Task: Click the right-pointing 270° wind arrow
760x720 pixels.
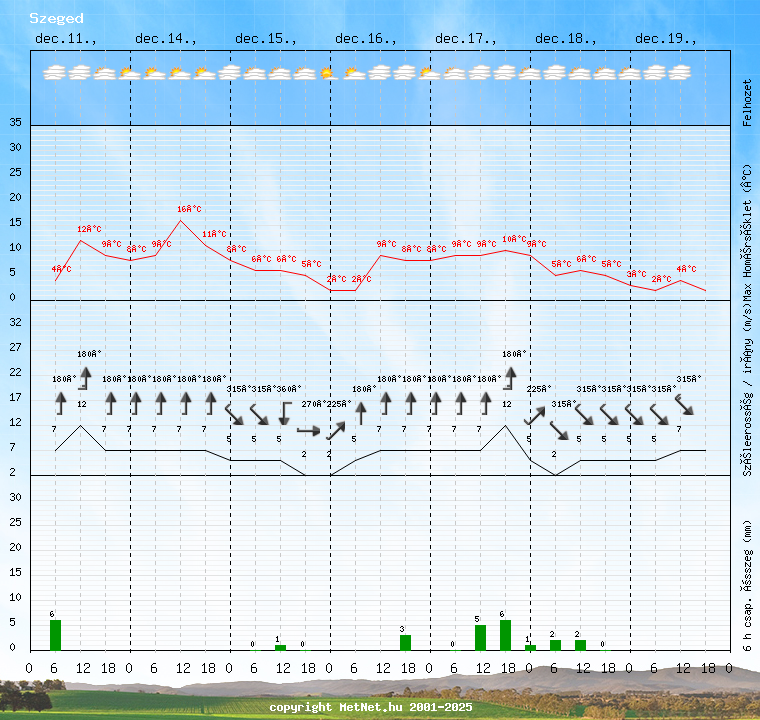Action: click(x=309, y=431)
